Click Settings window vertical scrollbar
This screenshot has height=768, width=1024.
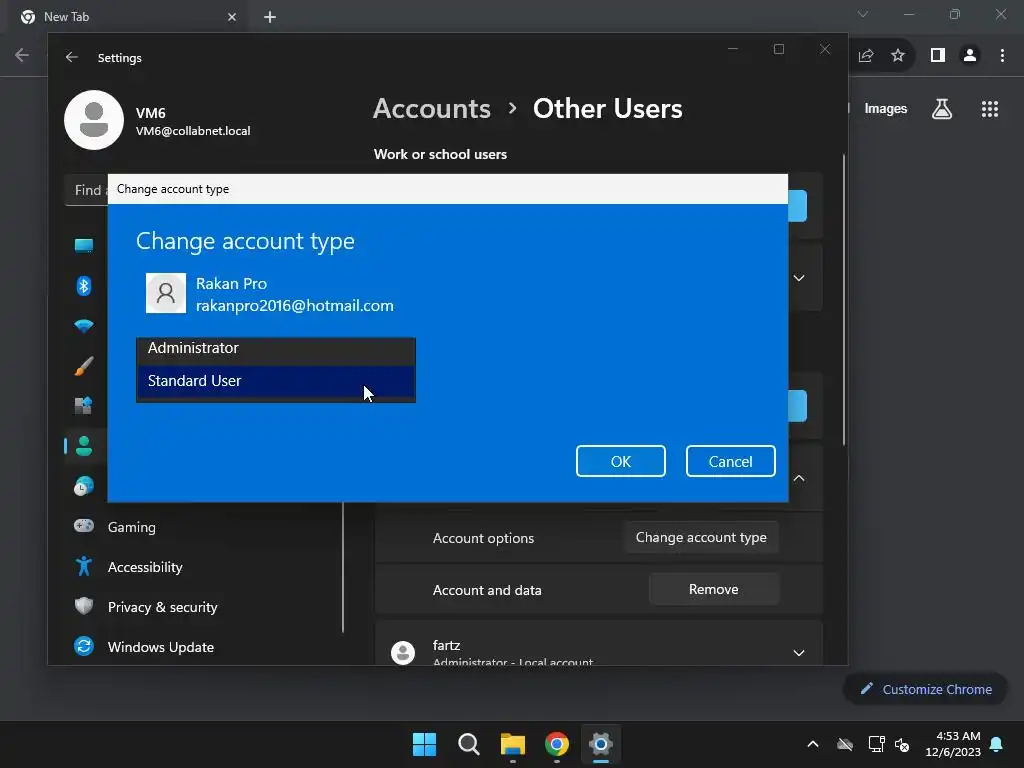pos(844,300)
